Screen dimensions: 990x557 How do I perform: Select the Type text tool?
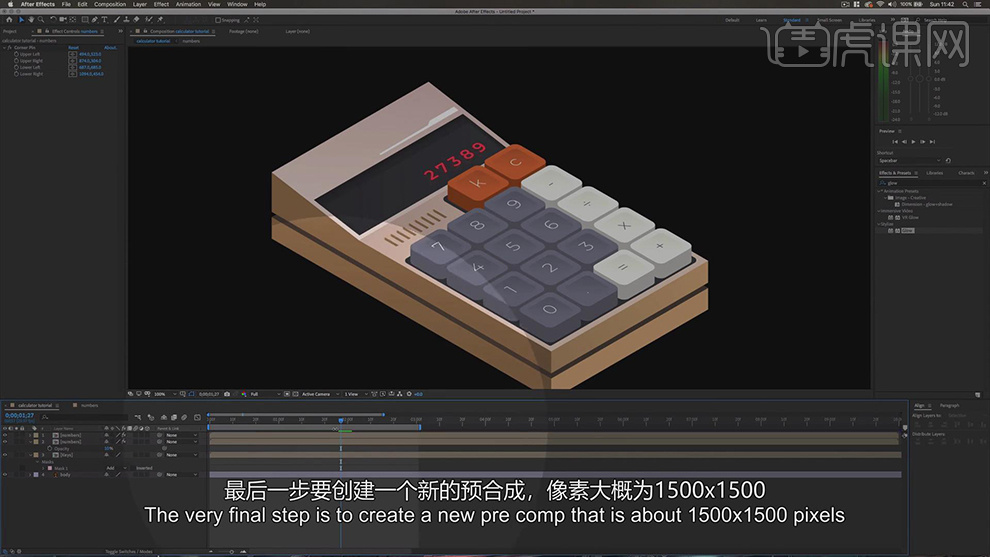coord(105,20)
